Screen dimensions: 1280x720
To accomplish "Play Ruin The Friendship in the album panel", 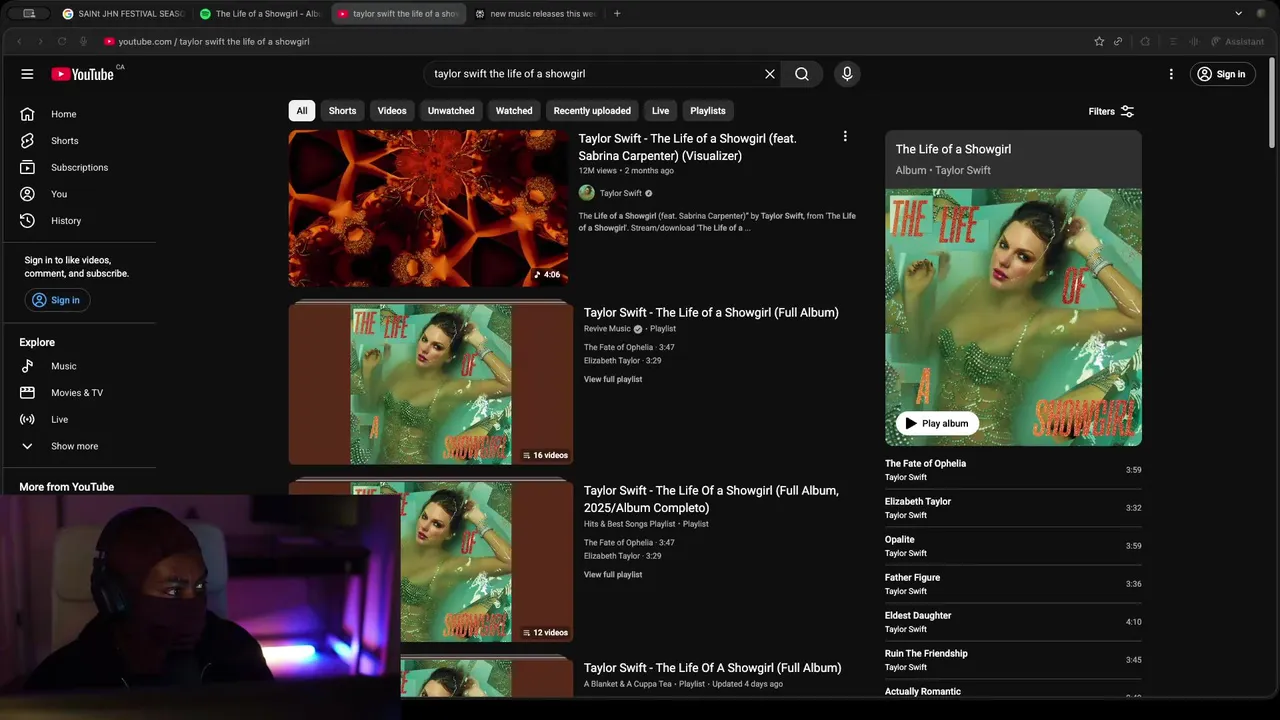I will point(1013,660).
